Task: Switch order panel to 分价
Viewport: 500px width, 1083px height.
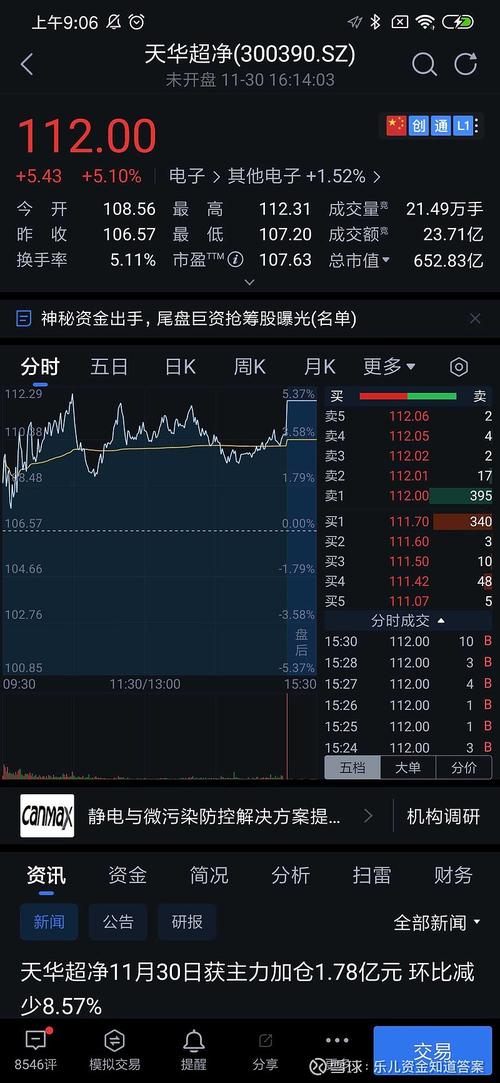Action: click(463, 767)
